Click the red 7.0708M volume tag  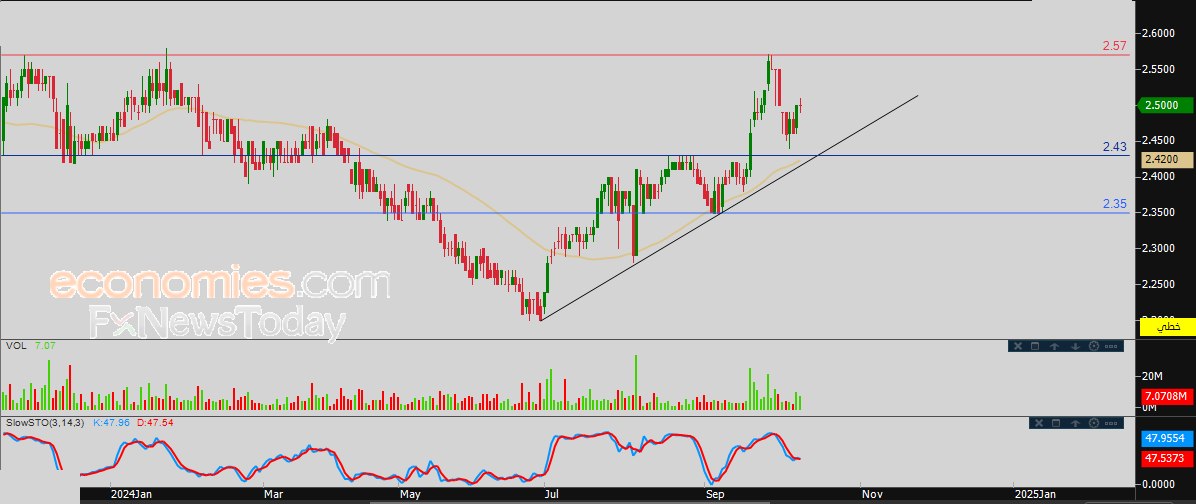point(1168,396)
